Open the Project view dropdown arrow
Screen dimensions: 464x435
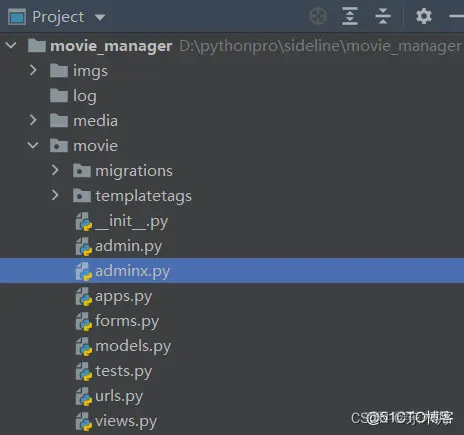(x=100, y=17)
